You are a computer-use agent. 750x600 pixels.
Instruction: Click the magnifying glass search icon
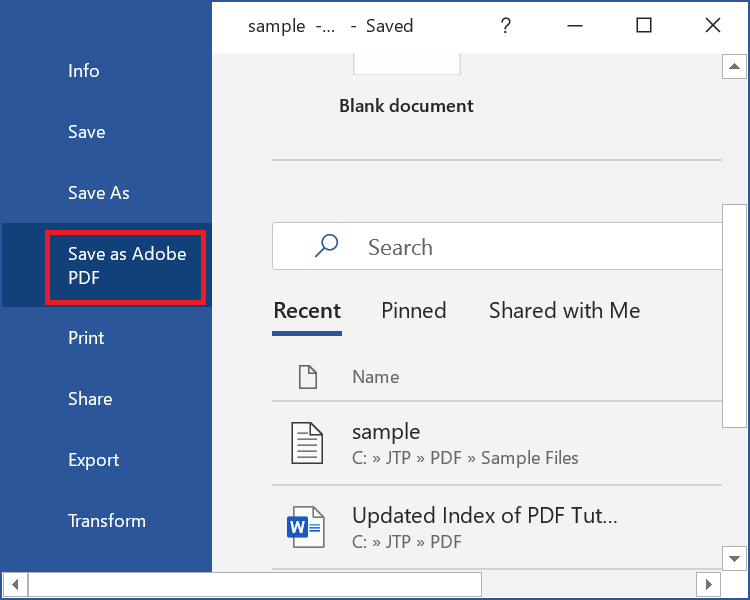[326, 245]
